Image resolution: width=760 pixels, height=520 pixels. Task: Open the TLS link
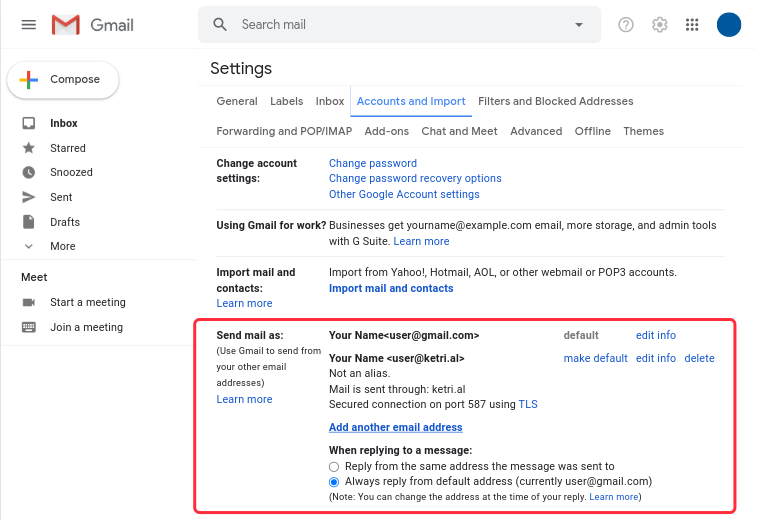point(528,404)
